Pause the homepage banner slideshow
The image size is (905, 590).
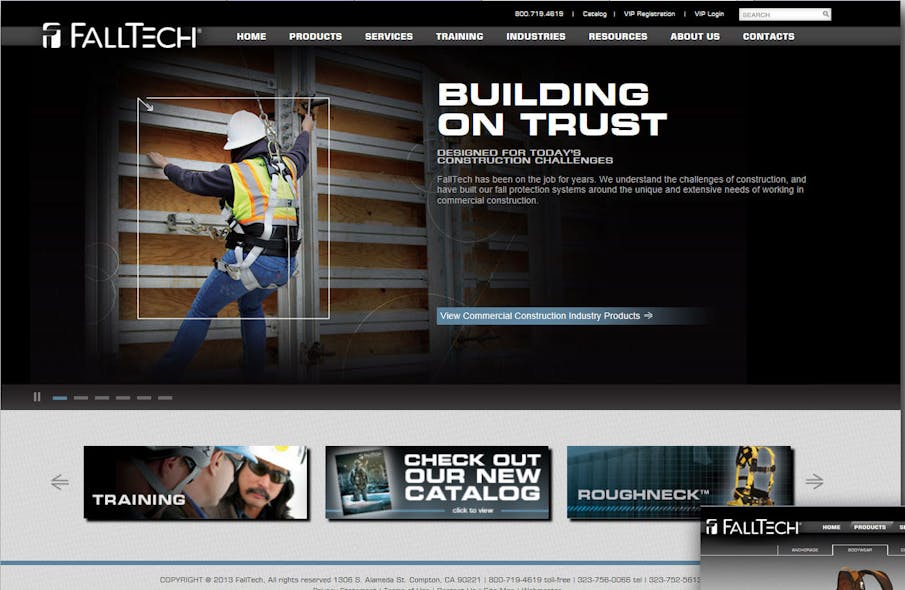[37, 397]
